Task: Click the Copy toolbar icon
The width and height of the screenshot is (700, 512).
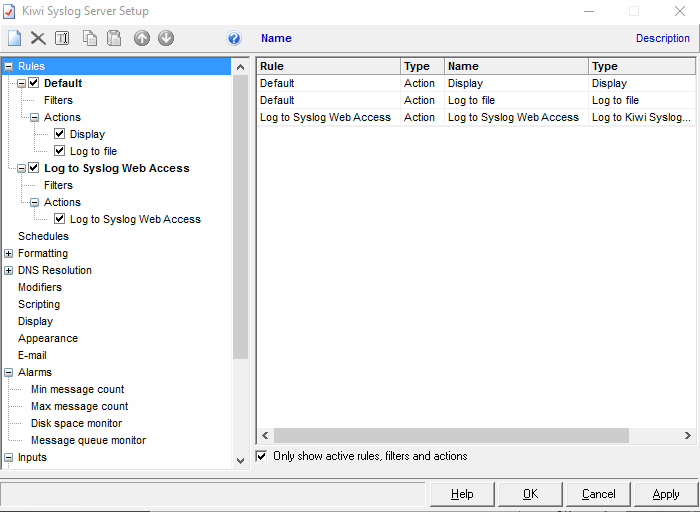Action: 90,38
